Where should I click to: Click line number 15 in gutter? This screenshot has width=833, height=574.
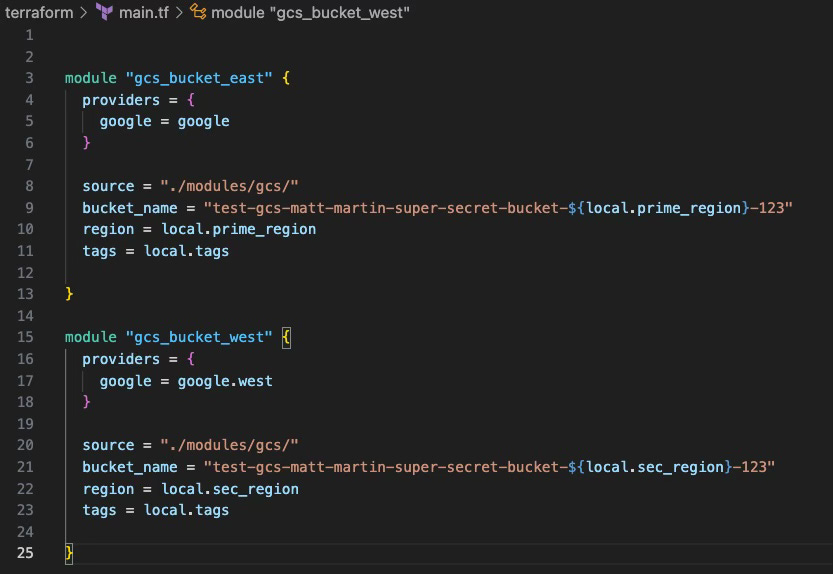pos(26,337)
